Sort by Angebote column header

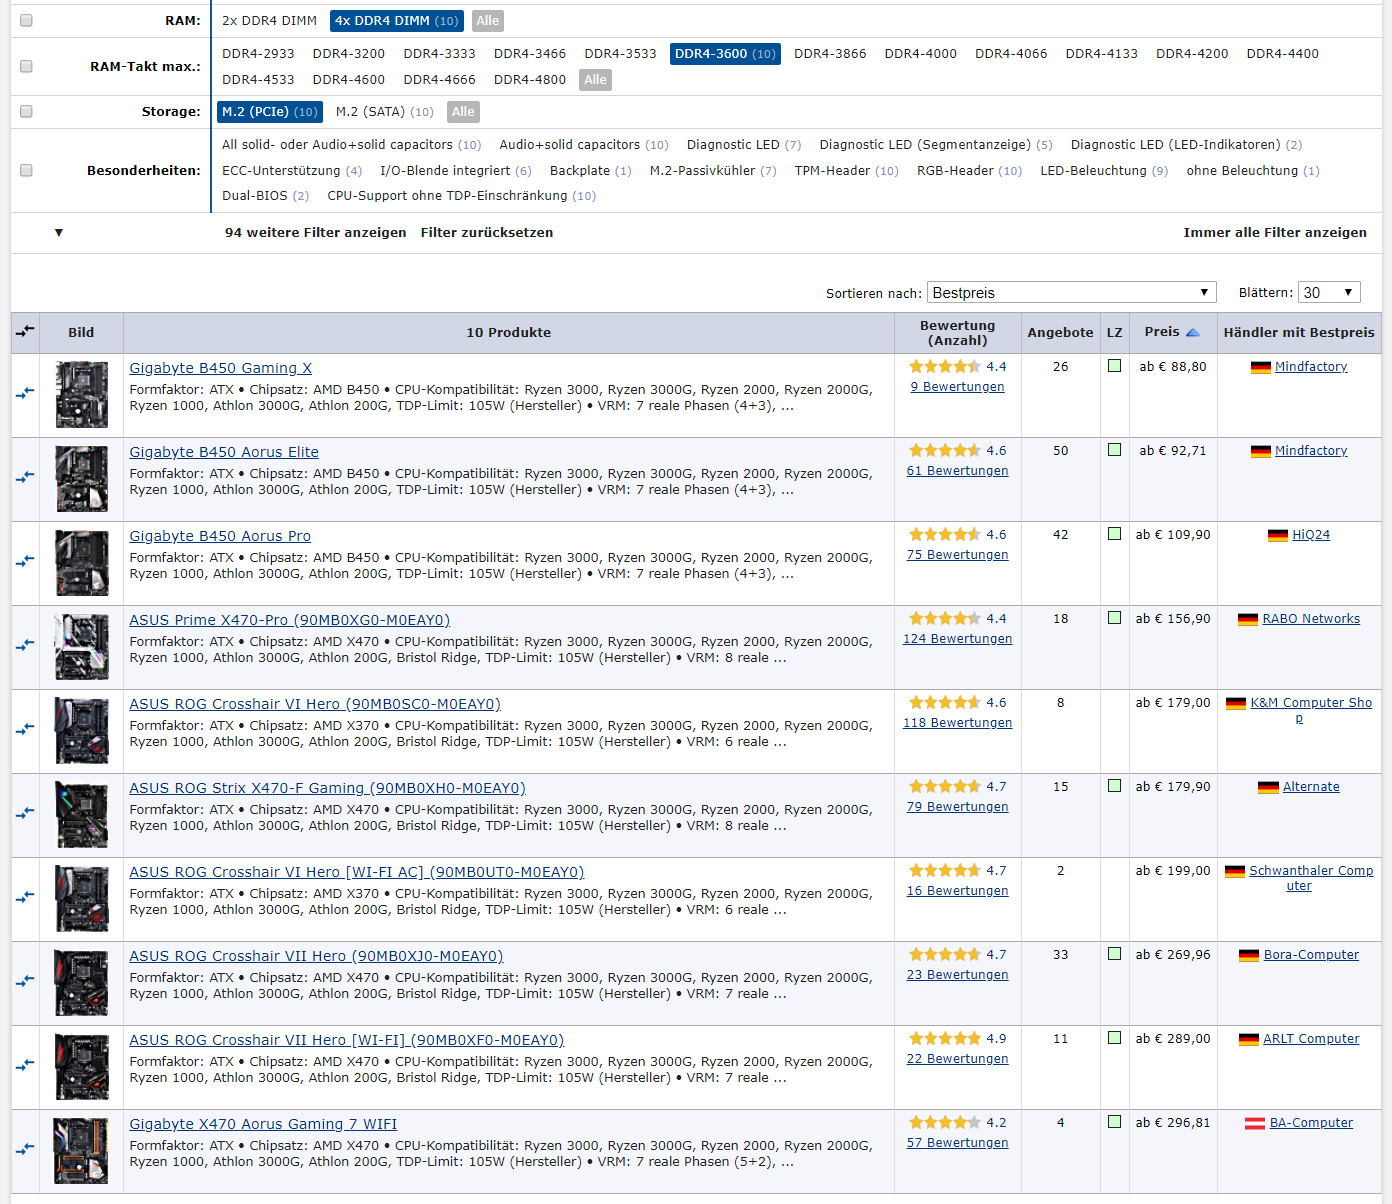click(1060, 332)
